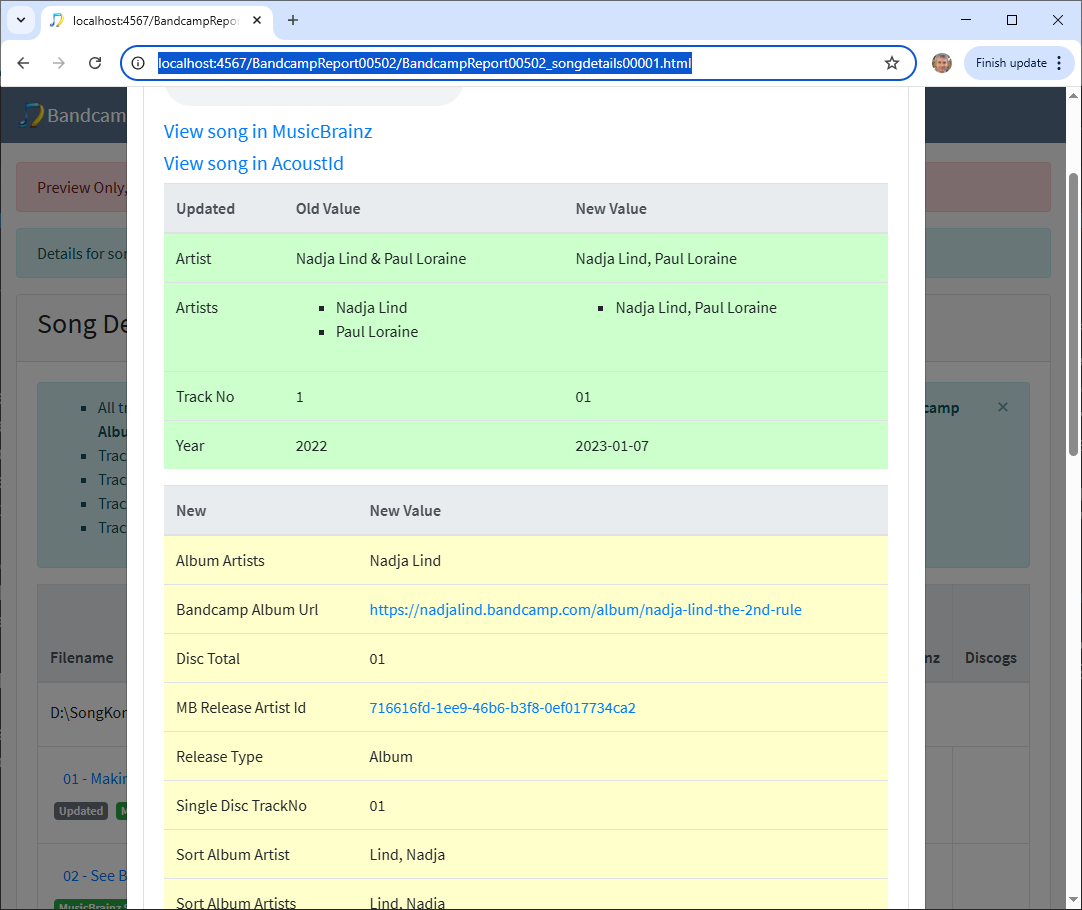Viewport: 1082px width, 910px height.
Task: Dismiss the info alert with the X
Action: [x=1003, y=407]
